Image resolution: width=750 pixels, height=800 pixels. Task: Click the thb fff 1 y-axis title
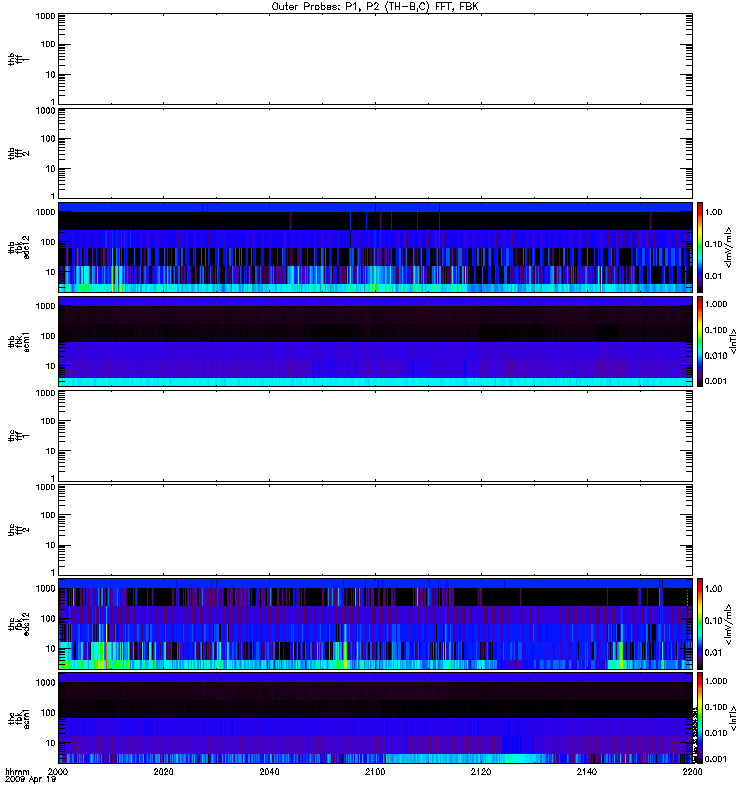[19, 60]
